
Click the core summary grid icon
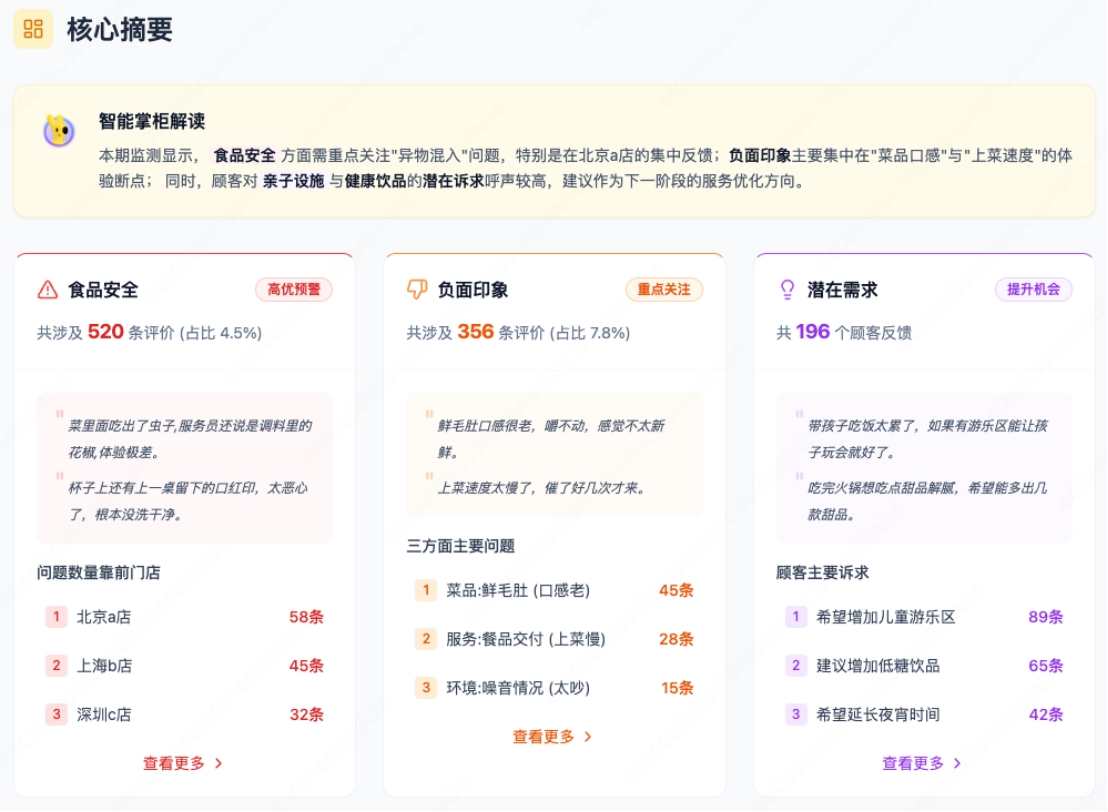pos(33,29)
